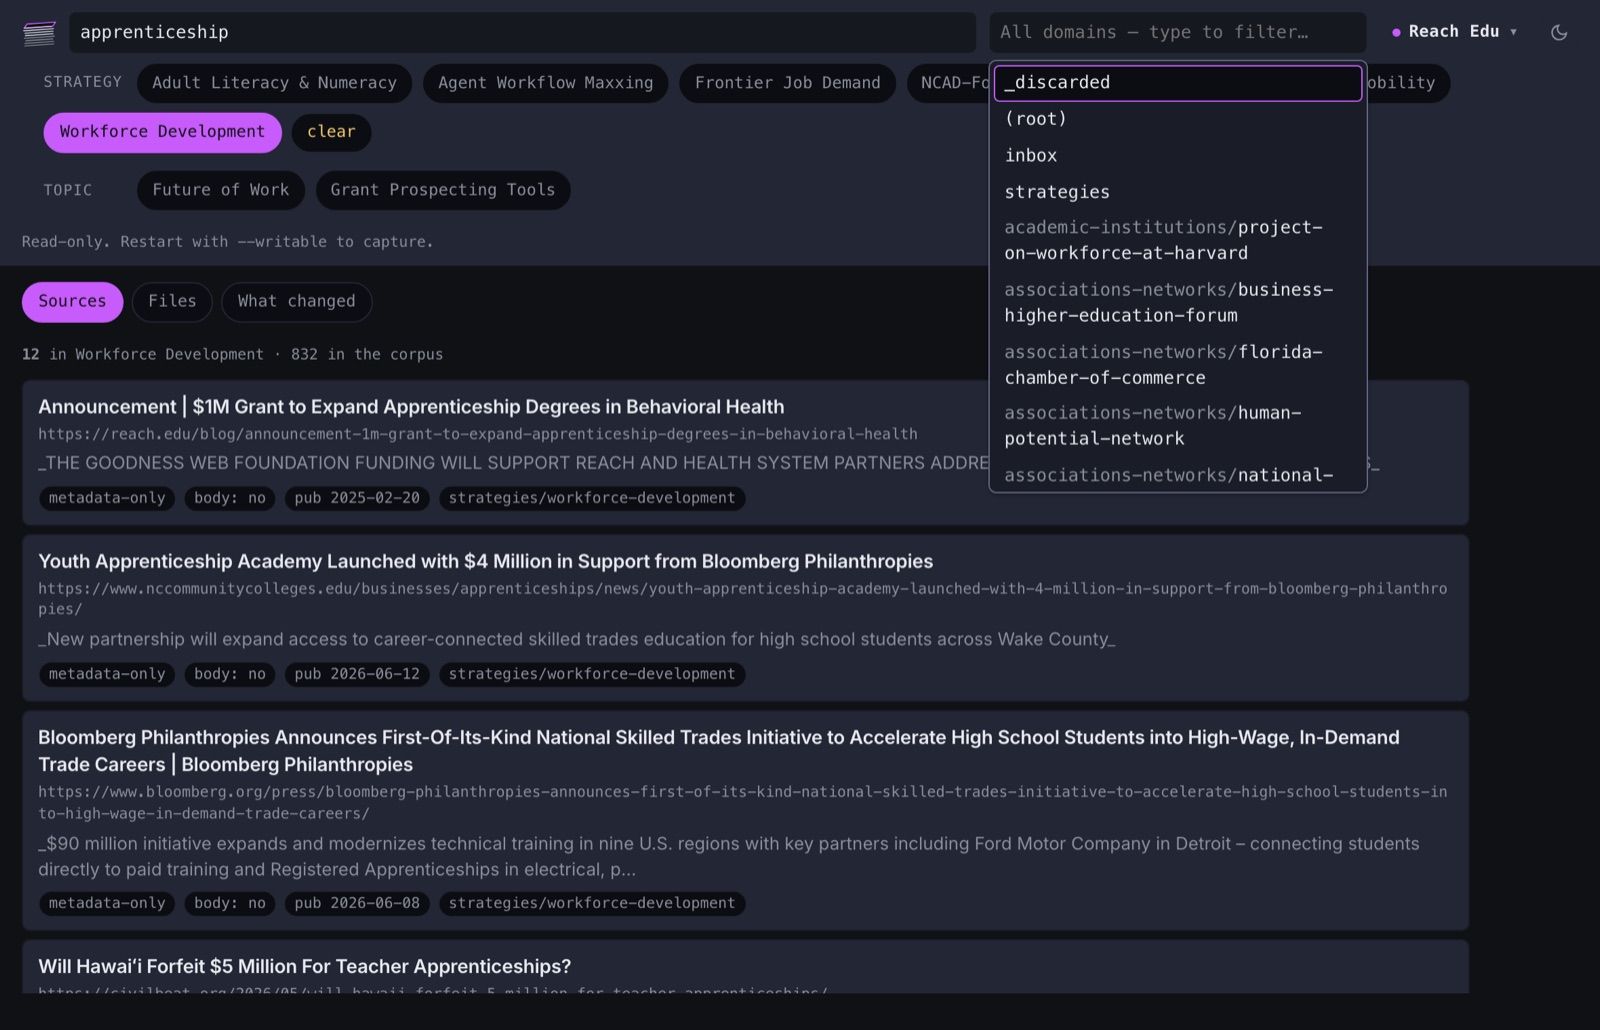
Task: Open the nccommunitycolleges.edu URL
Action: [743, 598]
